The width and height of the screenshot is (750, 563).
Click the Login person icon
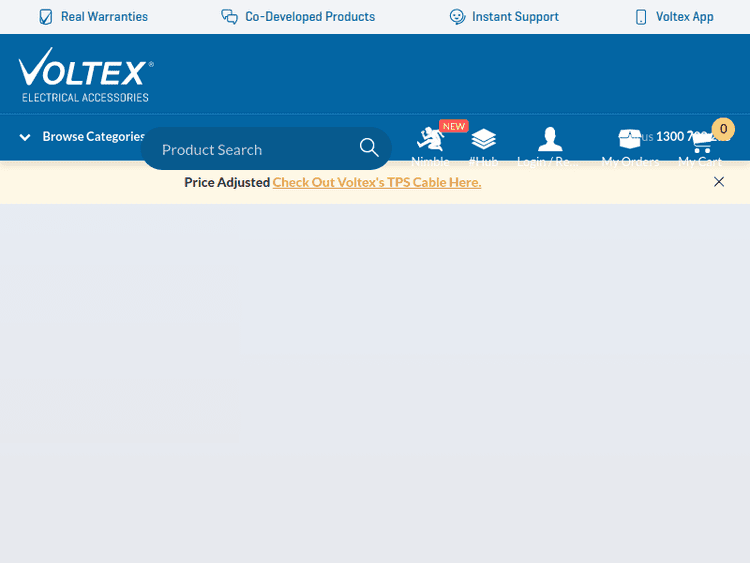pos(549,140)
